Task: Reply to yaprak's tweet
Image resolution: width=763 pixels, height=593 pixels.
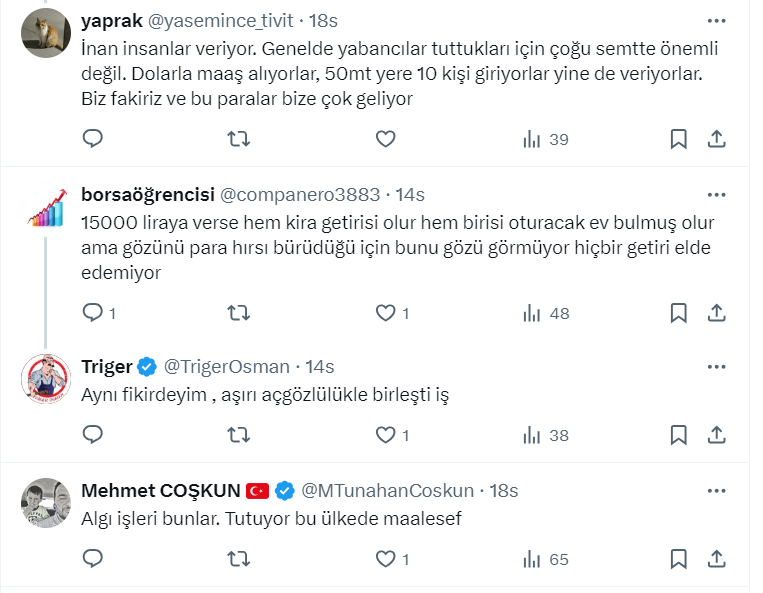Action: (93, 139)
